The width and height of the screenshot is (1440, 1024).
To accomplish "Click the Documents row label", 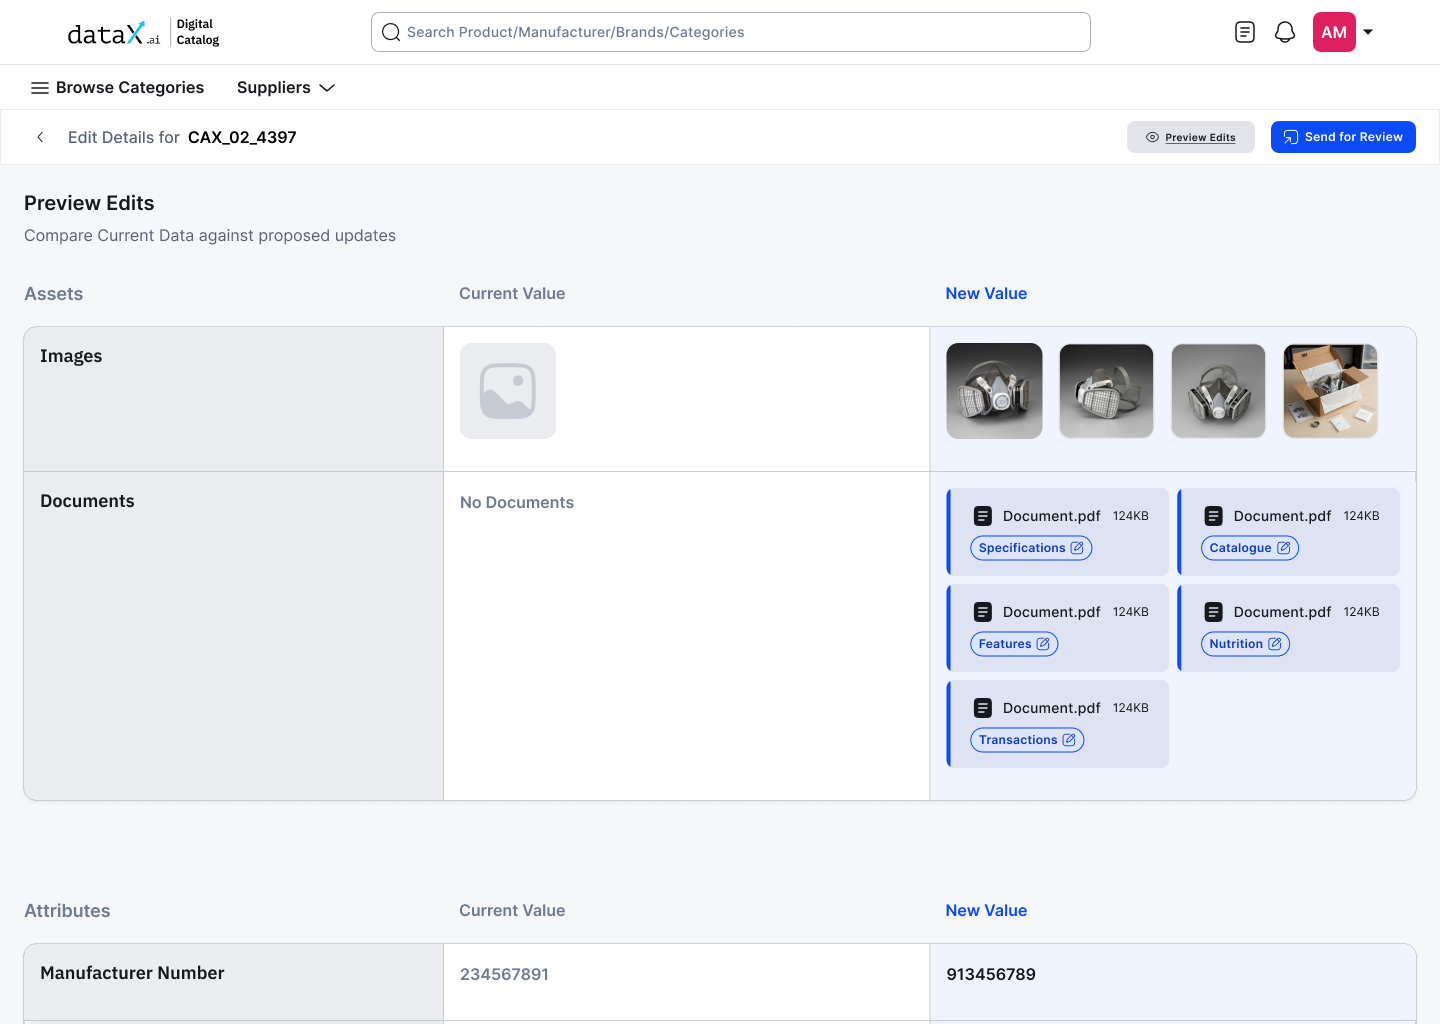I will coord(87,501).
